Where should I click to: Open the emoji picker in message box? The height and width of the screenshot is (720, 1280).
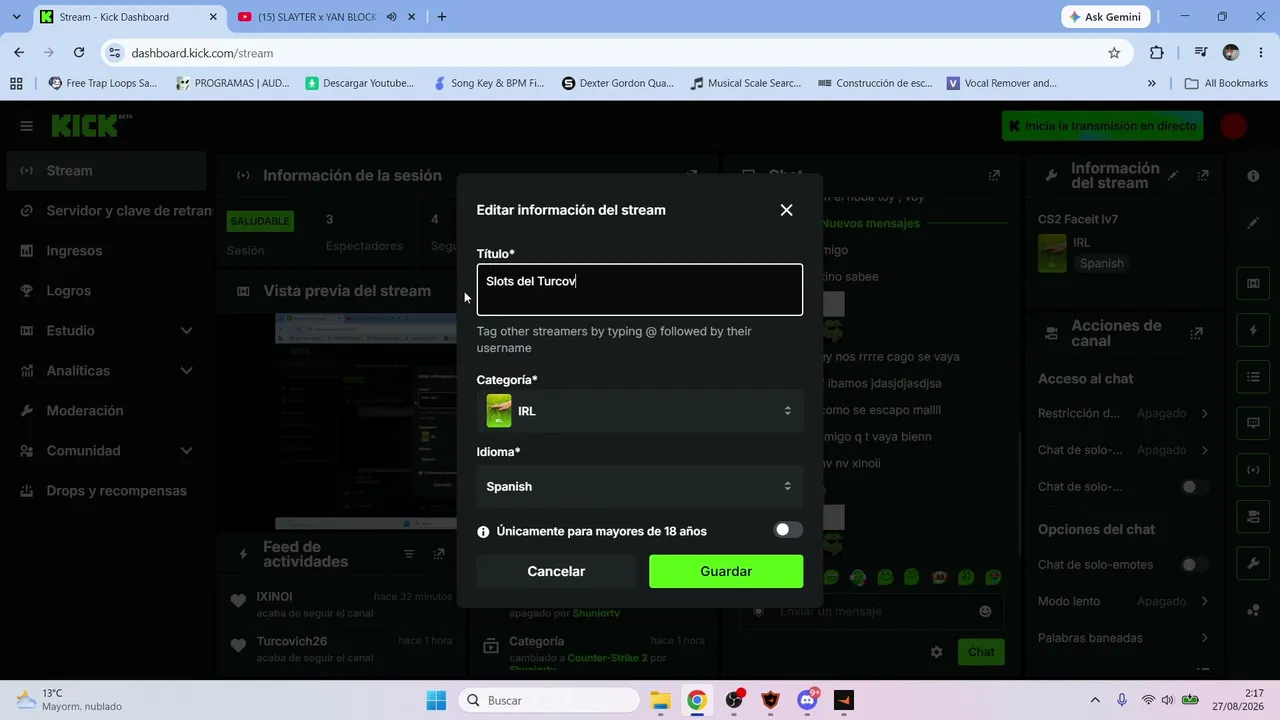point(985,611)
